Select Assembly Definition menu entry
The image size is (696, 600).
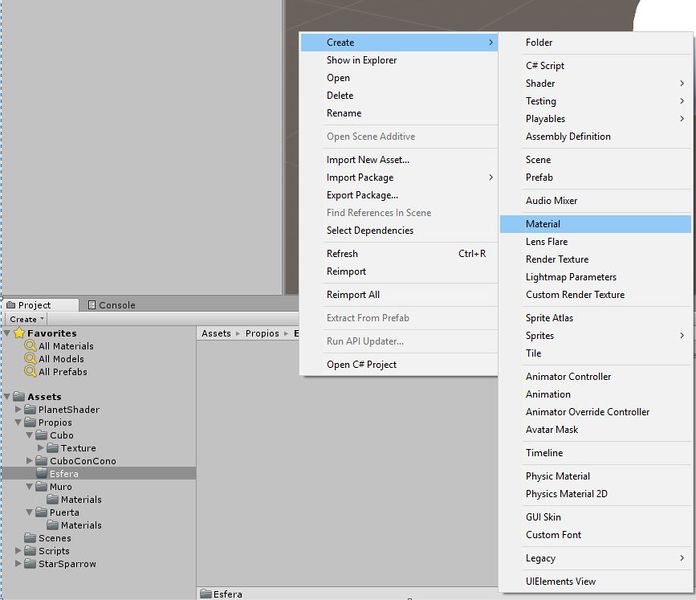point(595,137)
